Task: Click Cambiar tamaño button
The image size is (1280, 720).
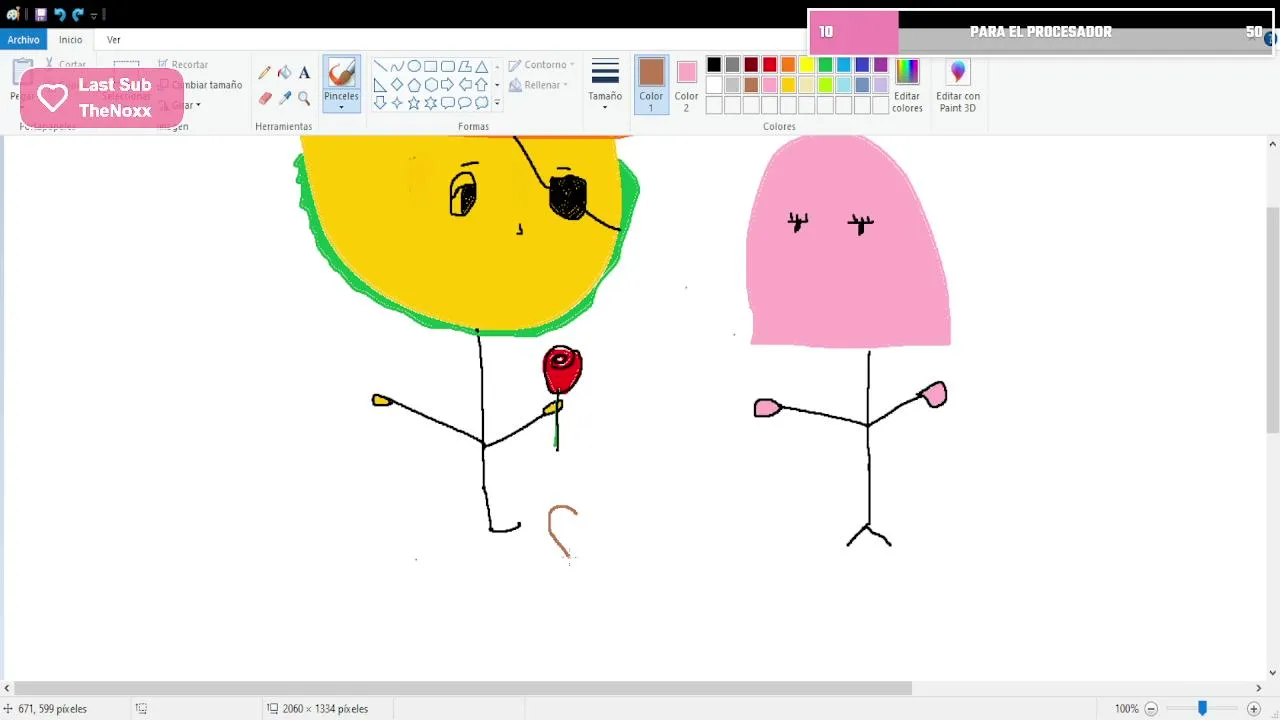Action: pos(199,85)
